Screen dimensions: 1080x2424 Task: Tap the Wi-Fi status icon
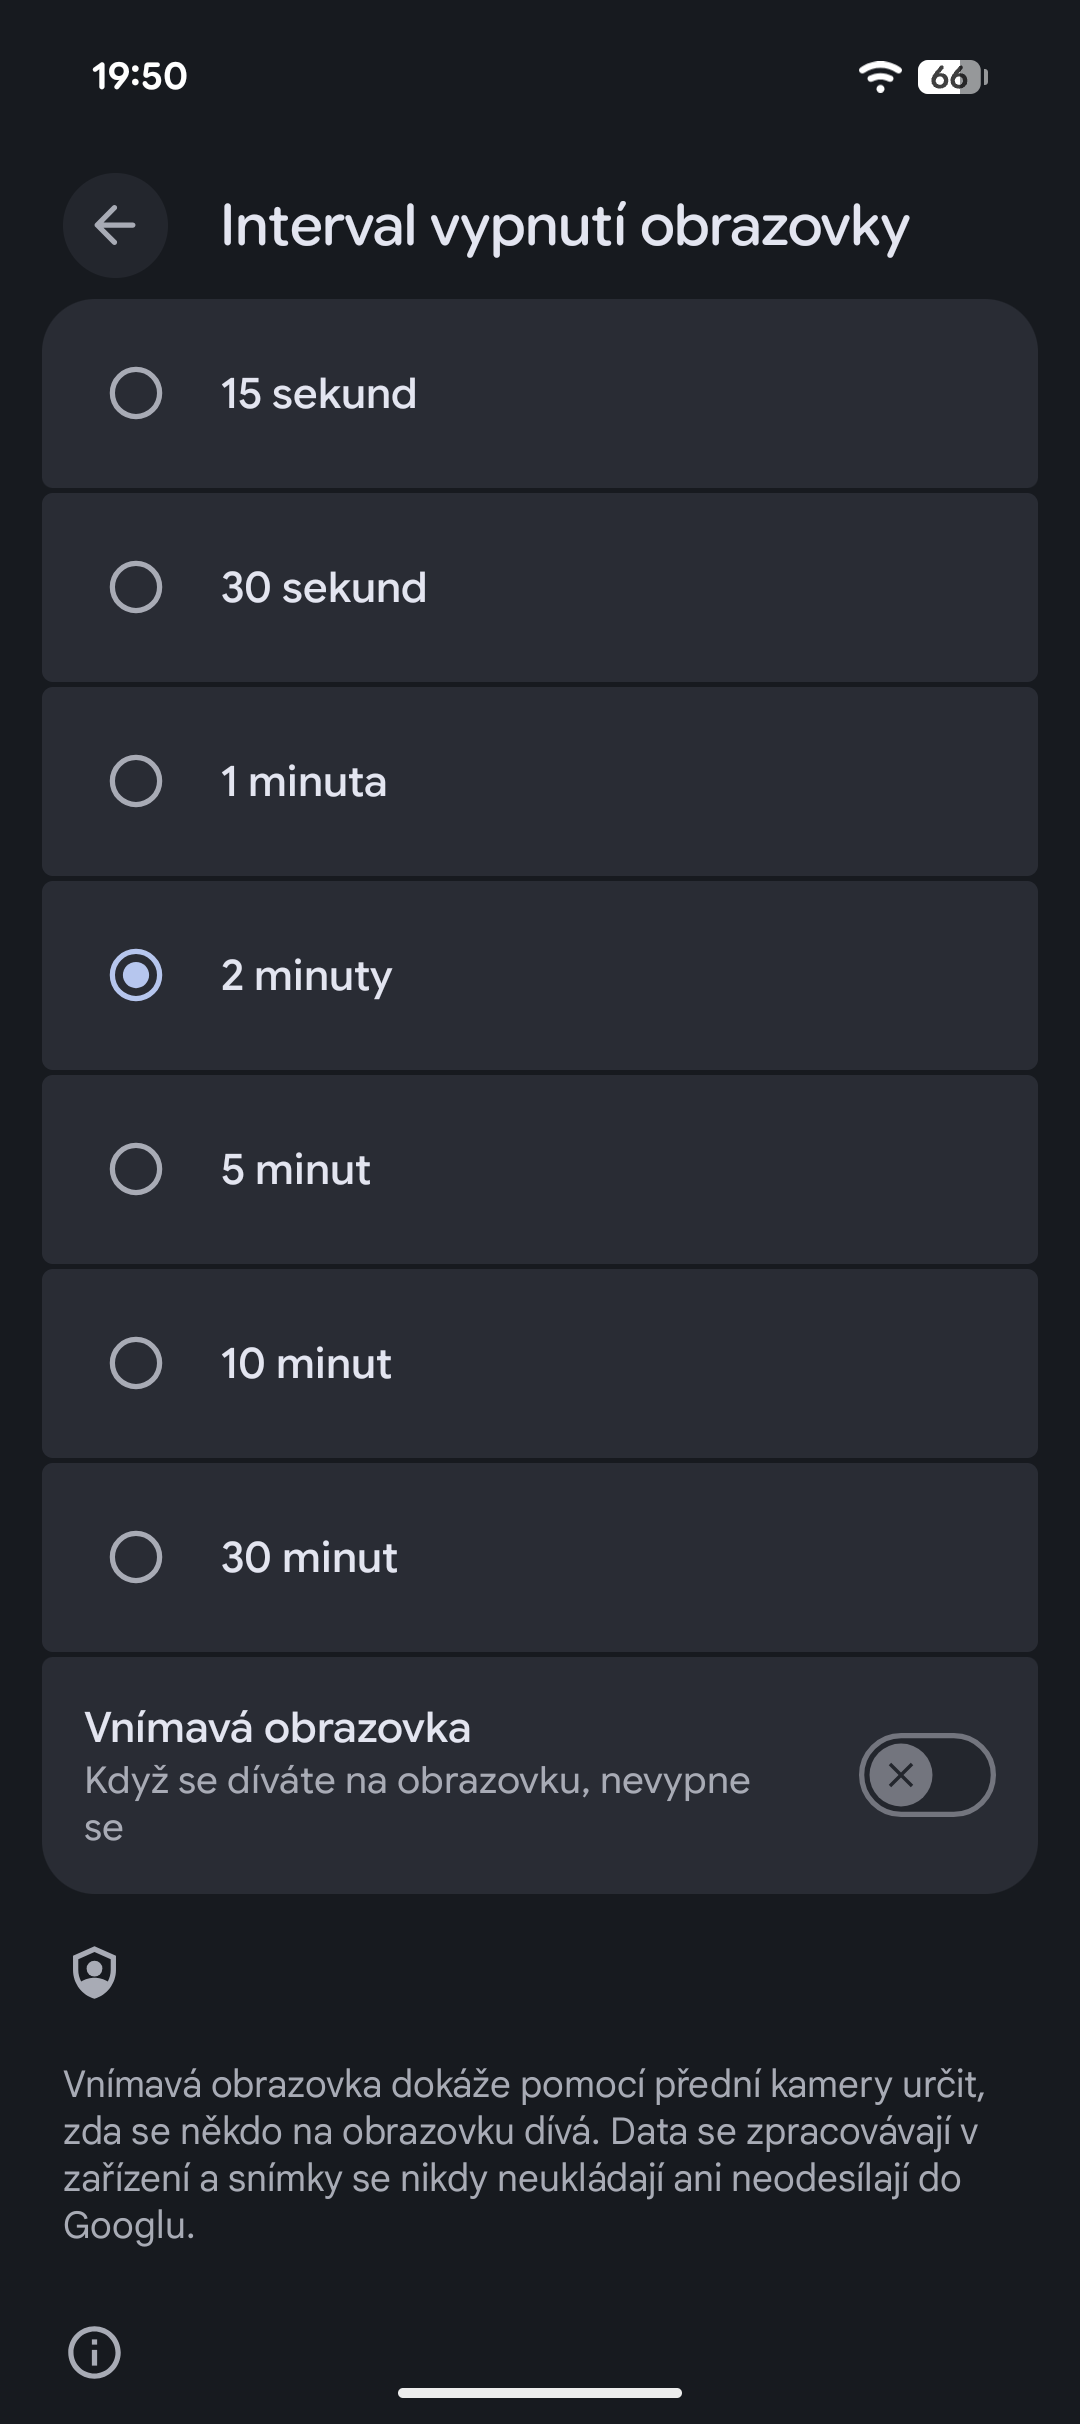click(879, 76)
